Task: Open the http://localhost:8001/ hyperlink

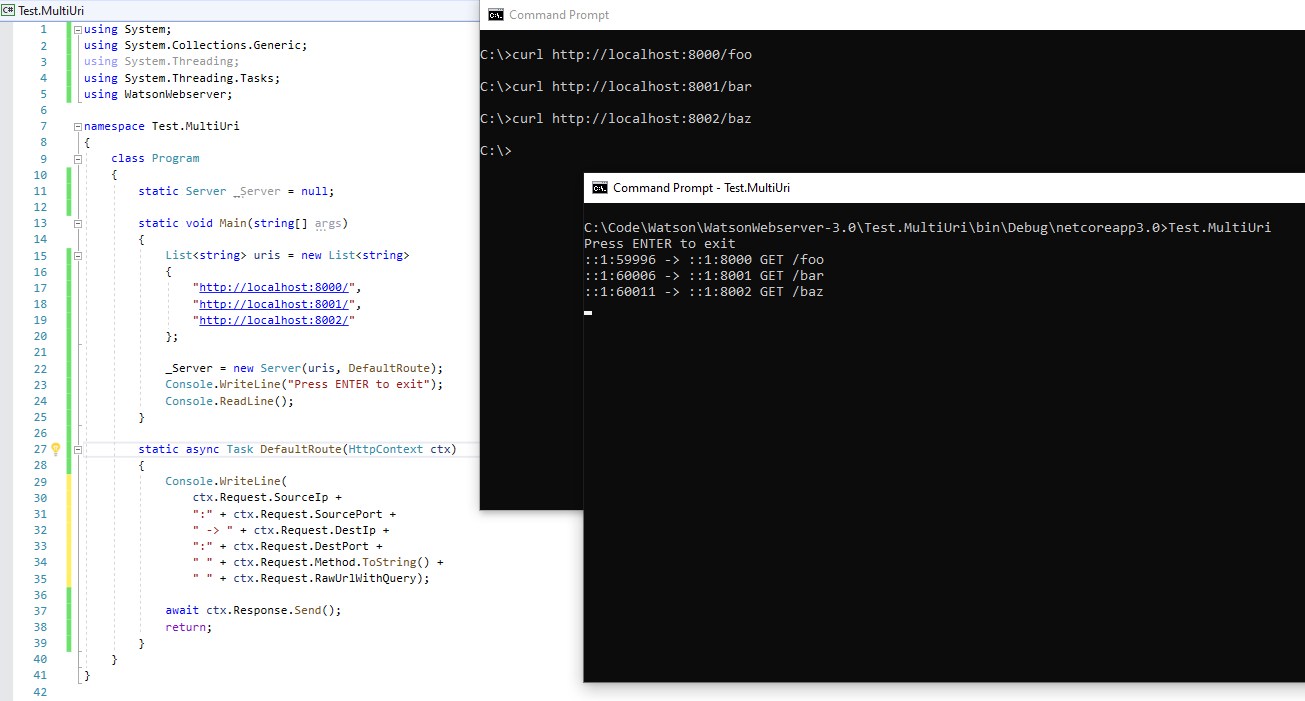Action: tap(274, 304)
